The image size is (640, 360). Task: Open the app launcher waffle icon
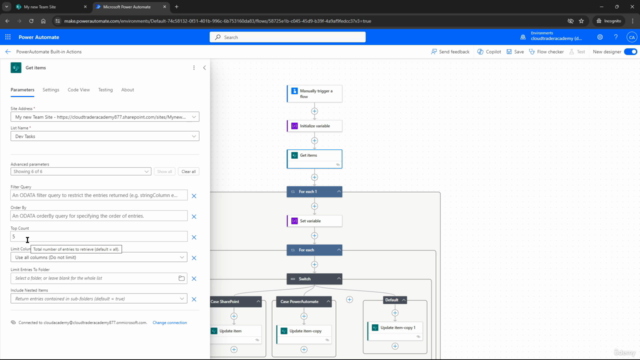click(8, 37)
